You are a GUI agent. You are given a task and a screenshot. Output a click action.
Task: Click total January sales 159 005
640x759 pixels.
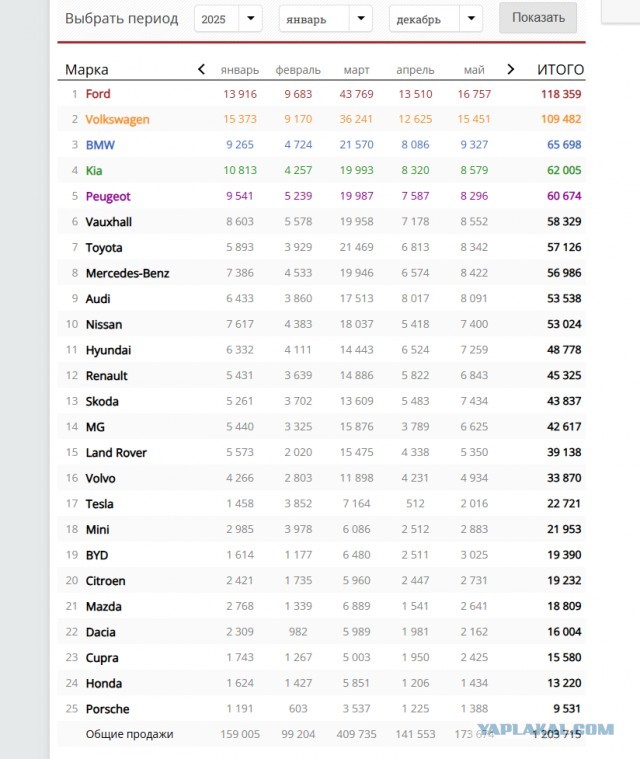click(240, 735)
